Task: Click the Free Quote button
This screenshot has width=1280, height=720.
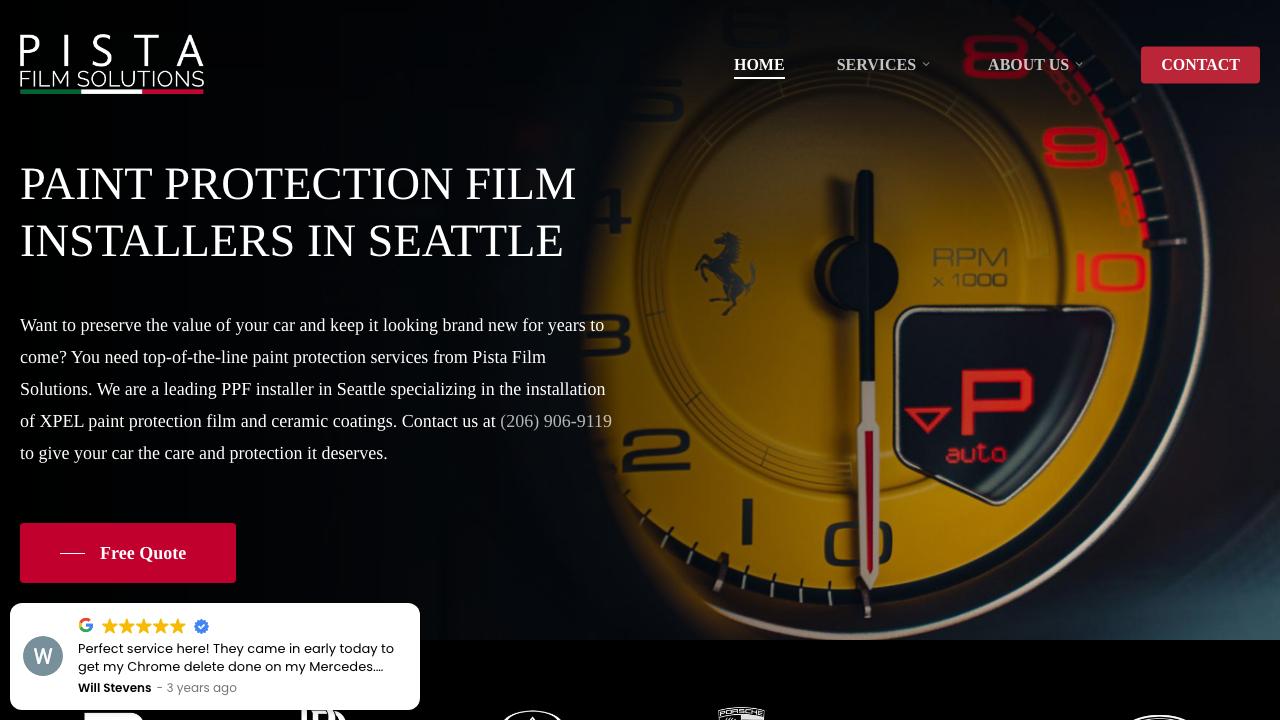Action: click(x=128, y=553)
